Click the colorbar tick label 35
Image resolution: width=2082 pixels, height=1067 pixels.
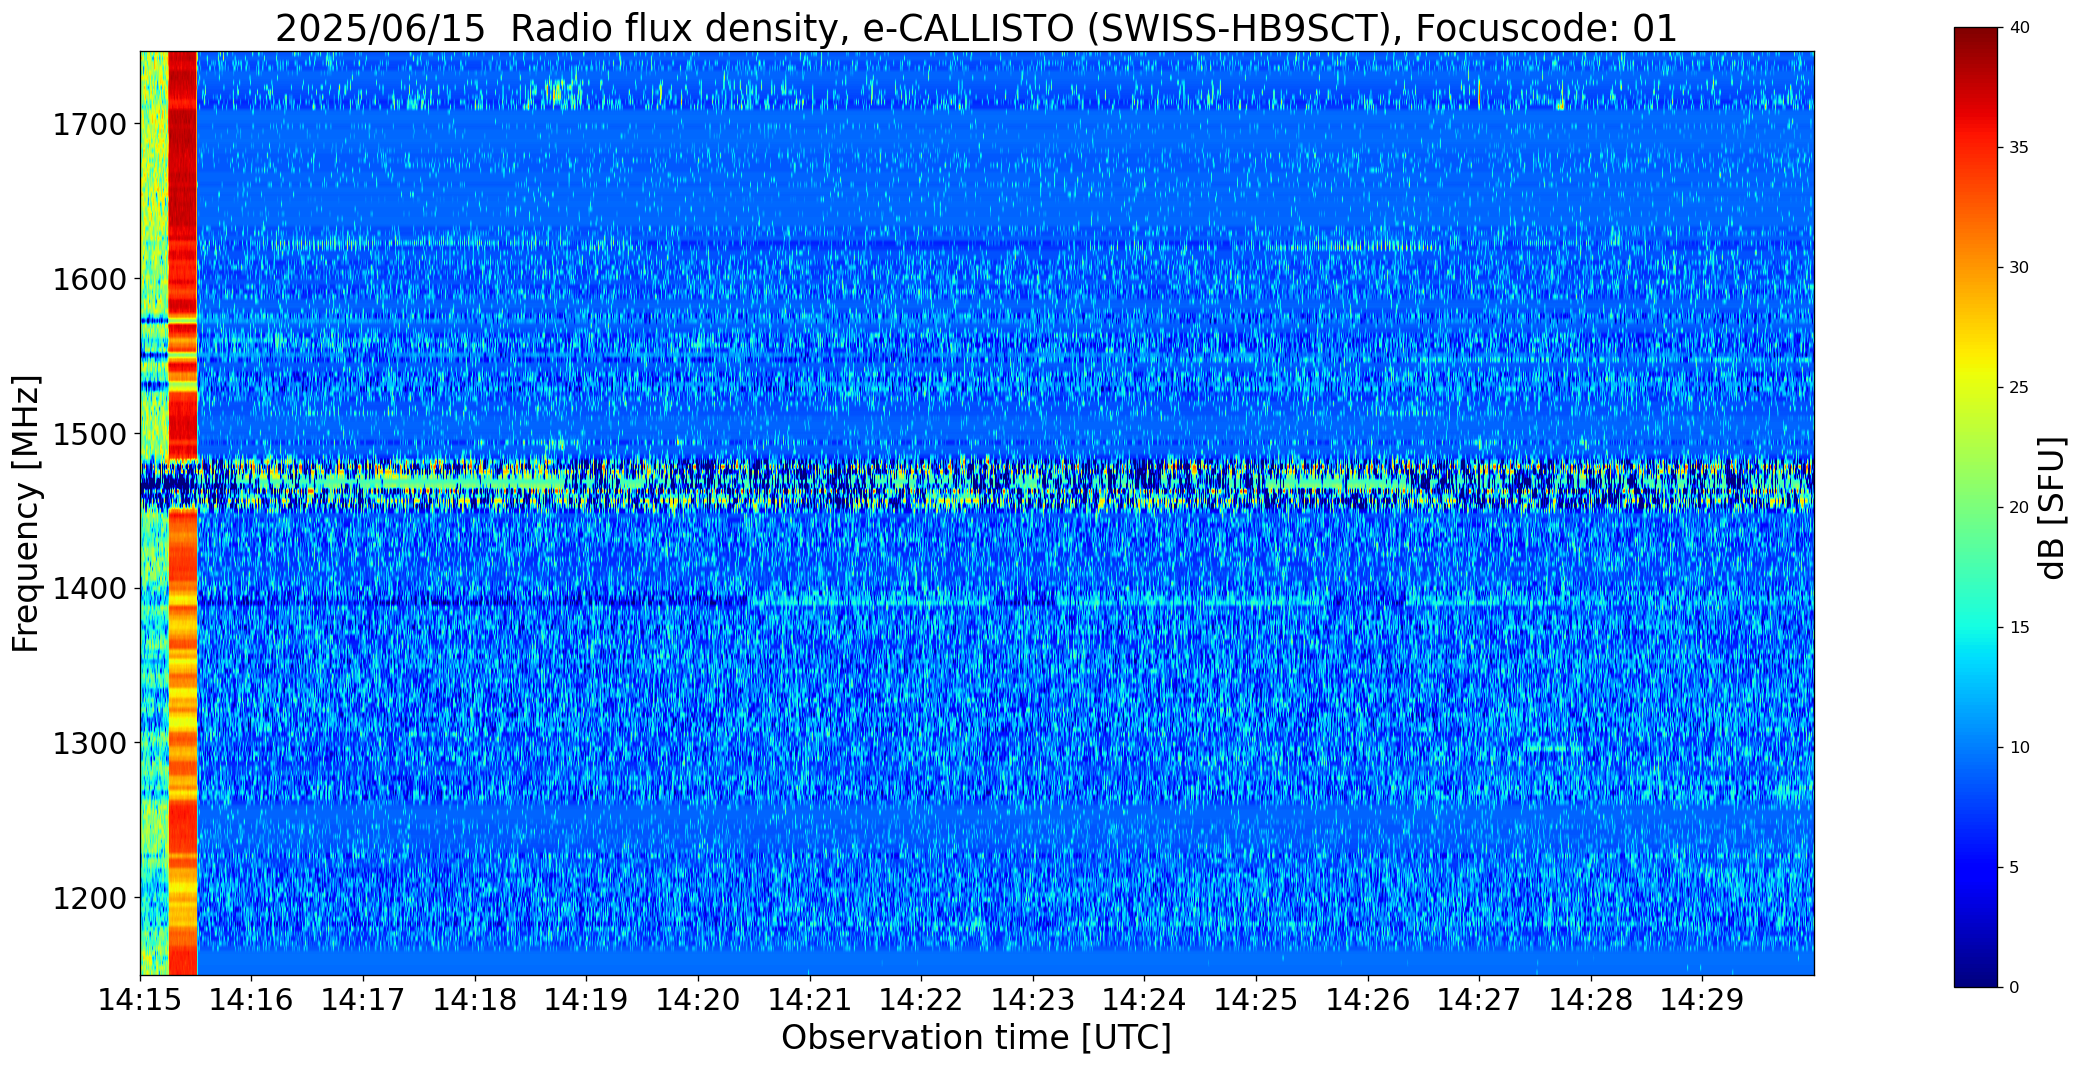point(2018,148)
